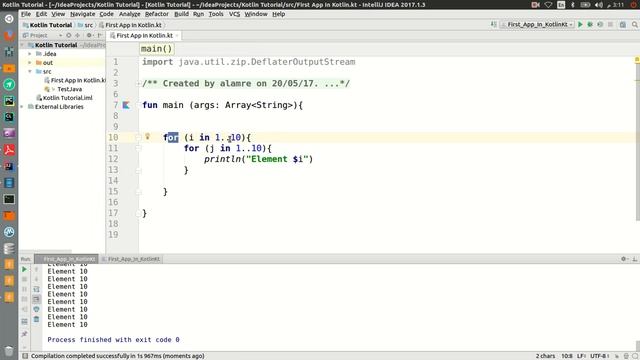Image resolution: width=640 pixels, height=360 pixels.
Task: Expand the .idea folder
Action: [30, 54]
